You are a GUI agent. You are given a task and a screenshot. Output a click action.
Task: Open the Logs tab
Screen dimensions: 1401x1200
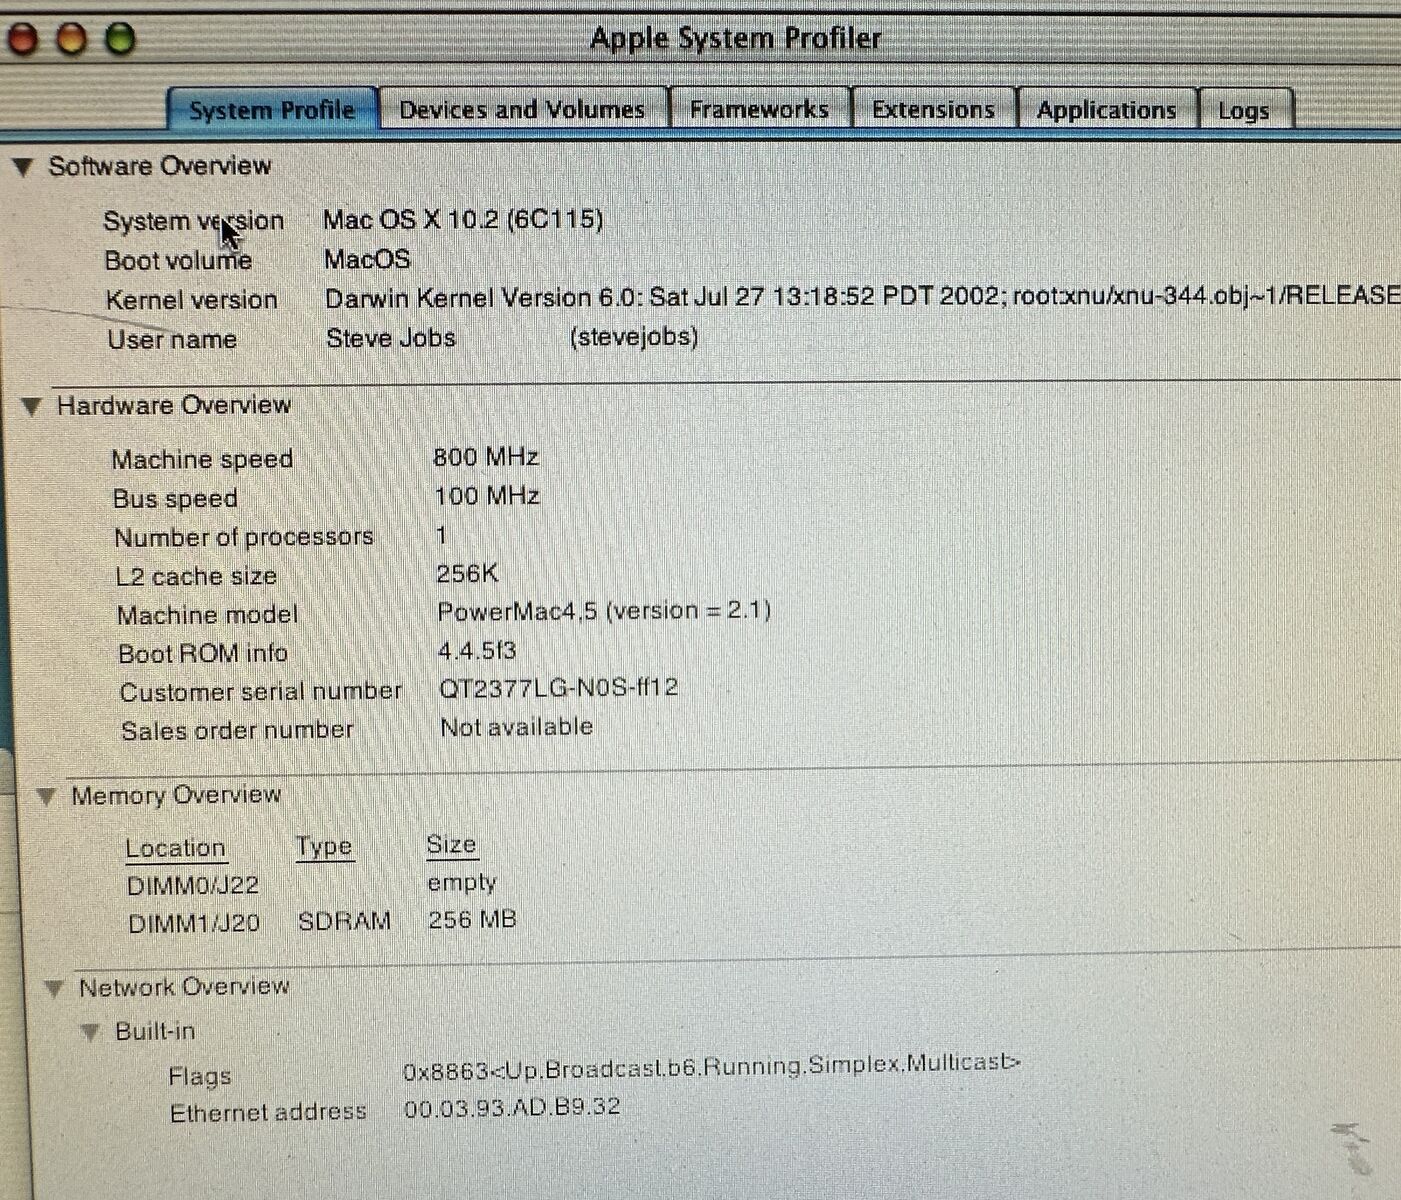point(1243,111)
